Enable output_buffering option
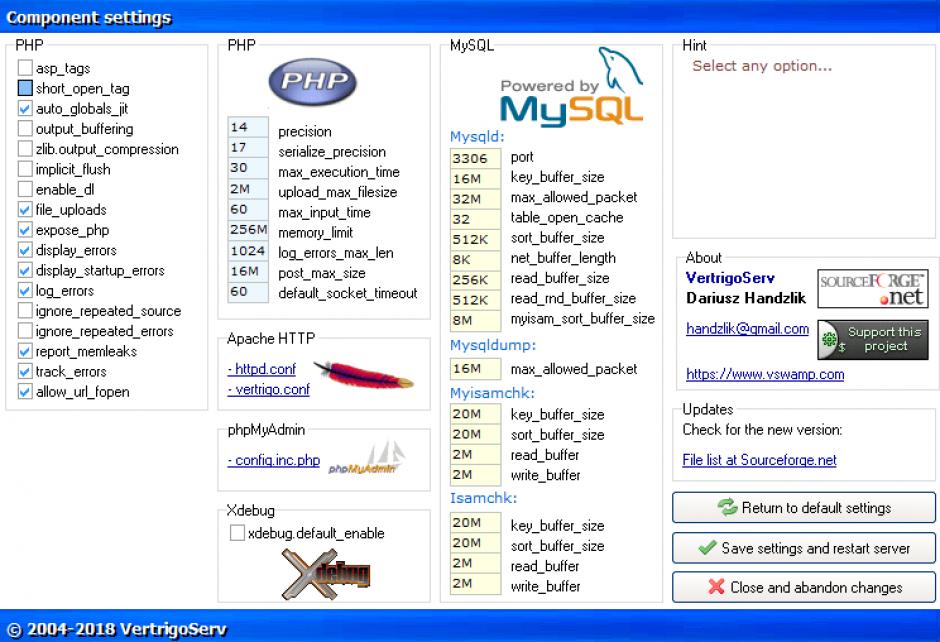940x642 pixels. pyautogui.click(x=25, y=128)
